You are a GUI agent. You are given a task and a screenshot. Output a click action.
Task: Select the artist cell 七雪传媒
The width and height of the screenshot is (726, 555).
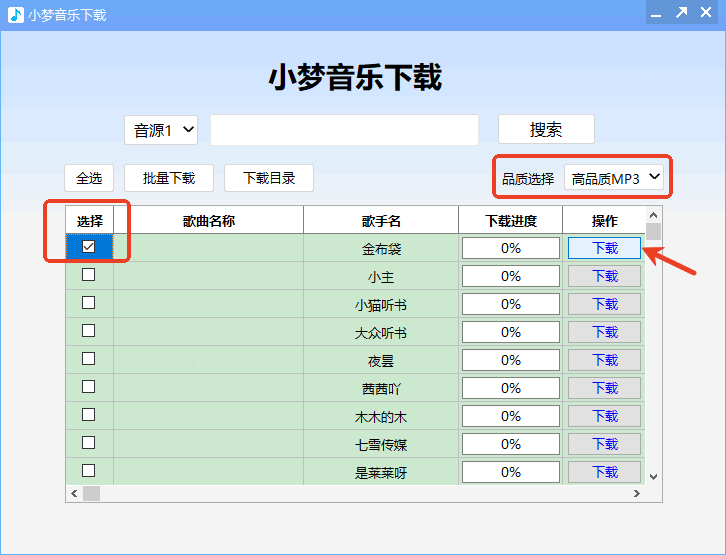pyautogui.click(x=381, y=444)
